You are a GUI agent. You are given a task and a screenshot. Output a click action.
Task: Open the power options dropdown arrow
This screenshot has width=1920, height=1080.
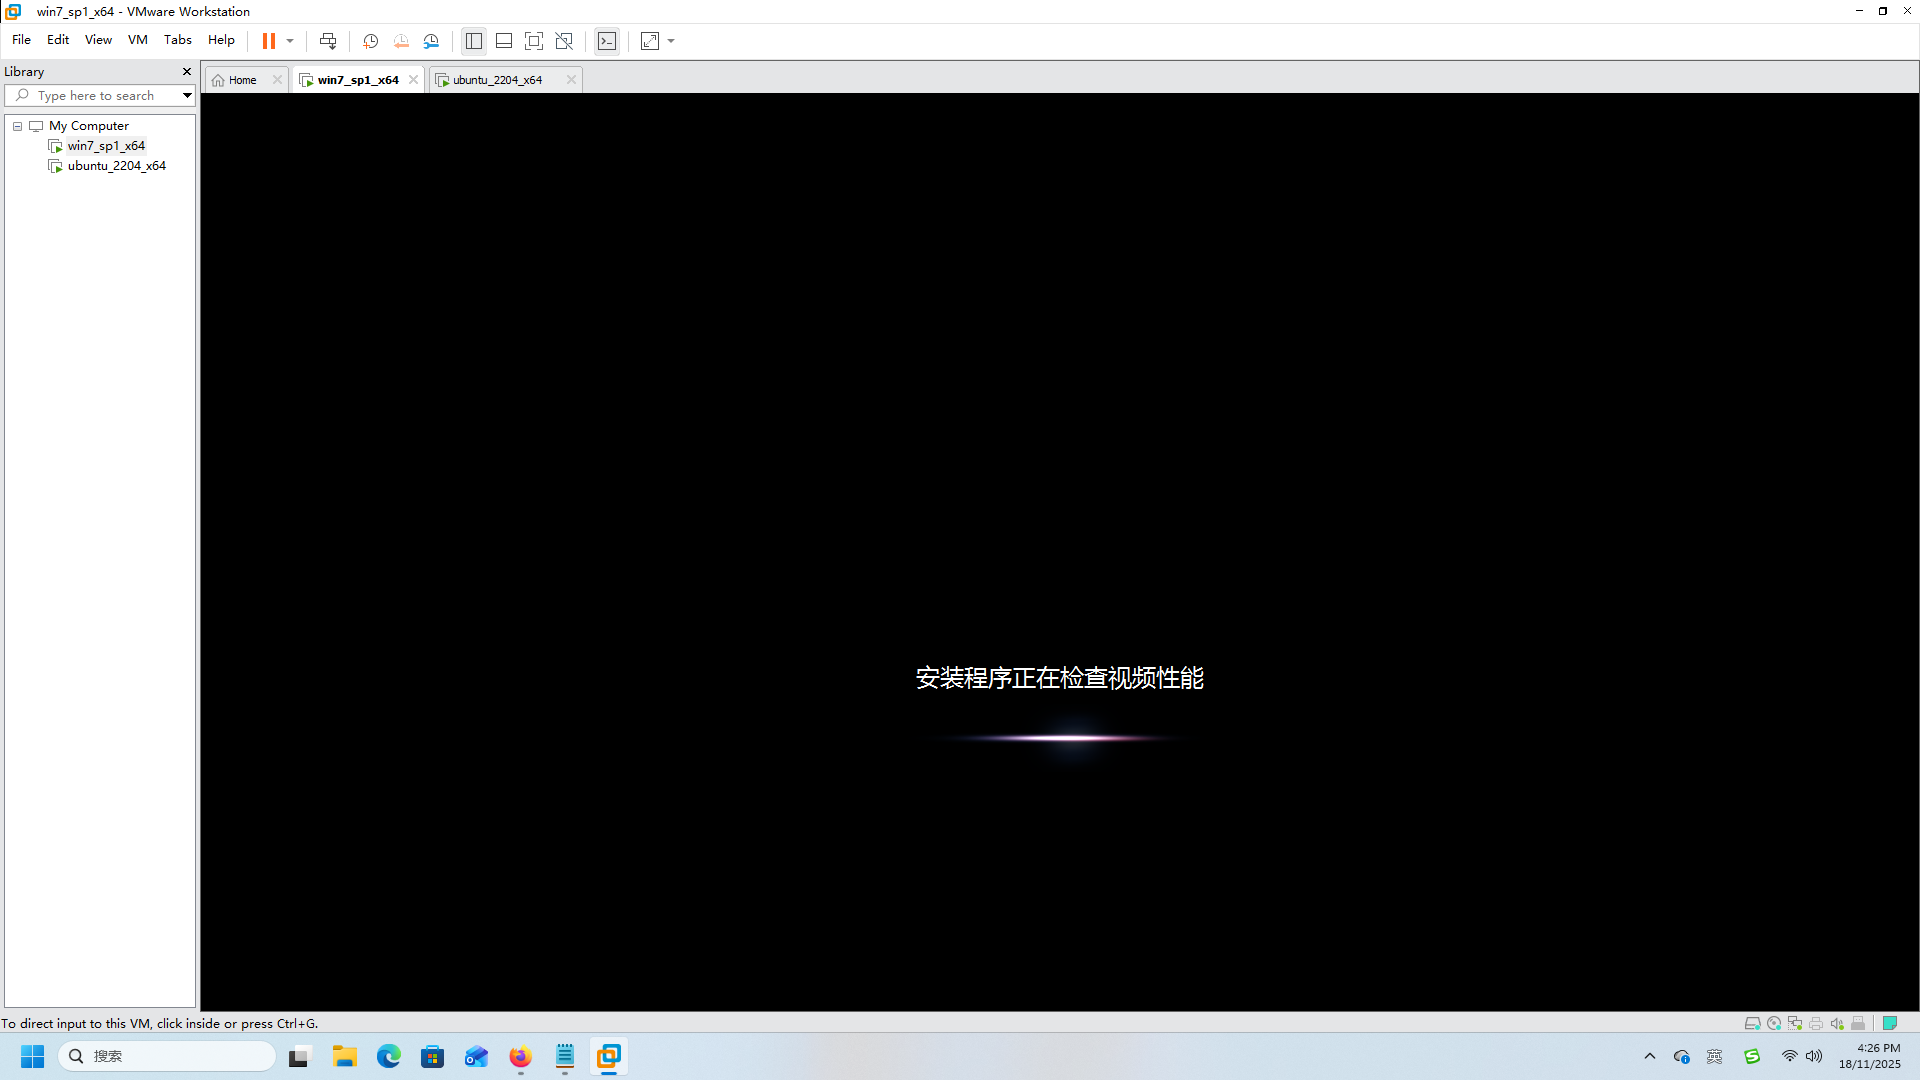[x=290, y=41]
